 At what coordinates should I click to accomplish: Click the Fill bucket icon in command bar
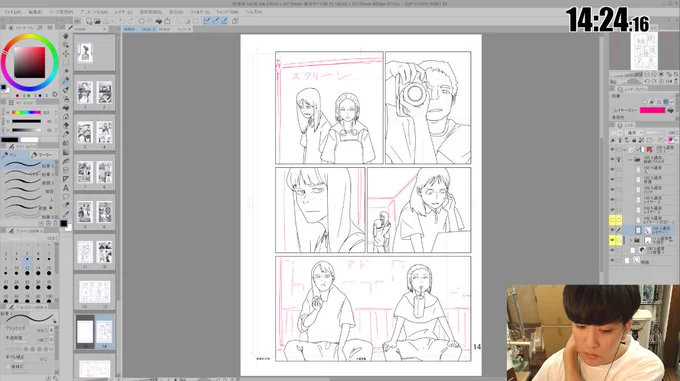(159, 21)
